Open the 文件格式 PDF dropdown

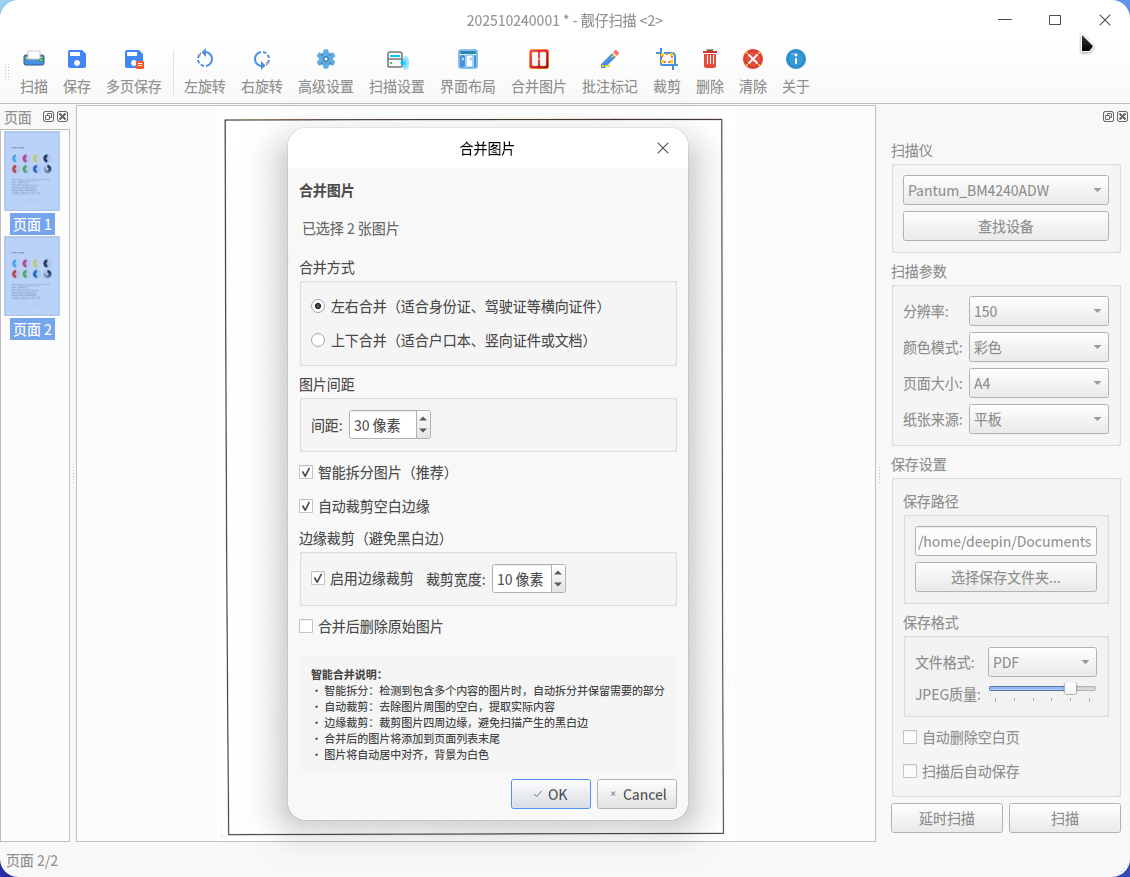click(x=1042, y=662)
